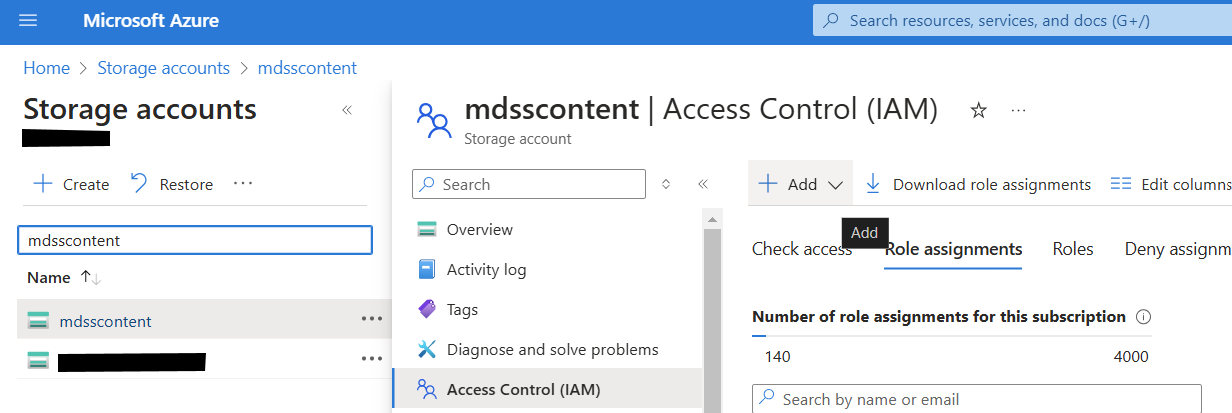The height and width of the screenshot is (413, 1232).
Task: Click the Search by name or email field
Action: pyautogui.click(x=976, y=399)
